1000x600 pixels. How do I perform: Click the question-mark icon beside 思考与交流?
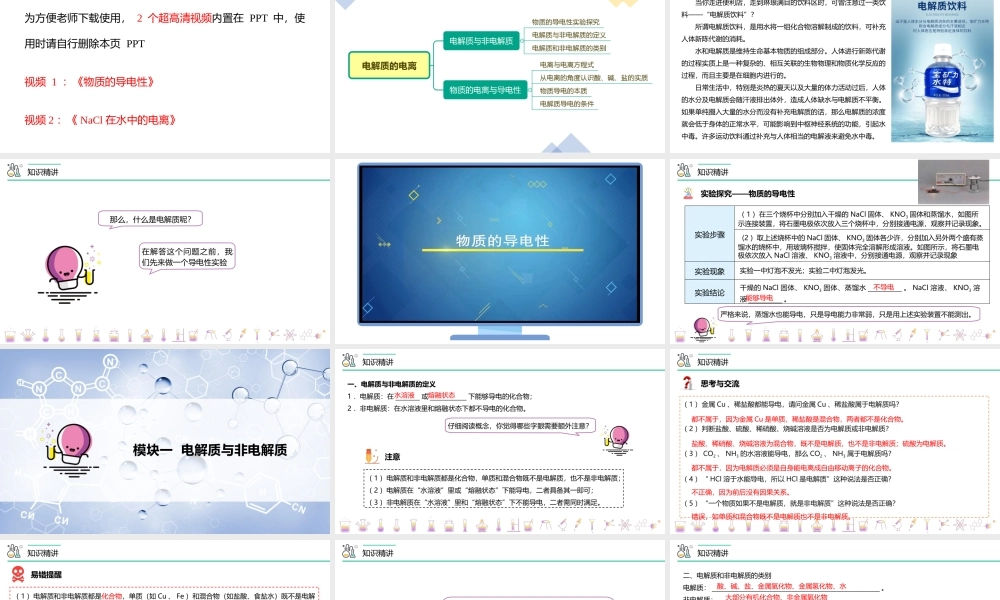pos(688,383)
